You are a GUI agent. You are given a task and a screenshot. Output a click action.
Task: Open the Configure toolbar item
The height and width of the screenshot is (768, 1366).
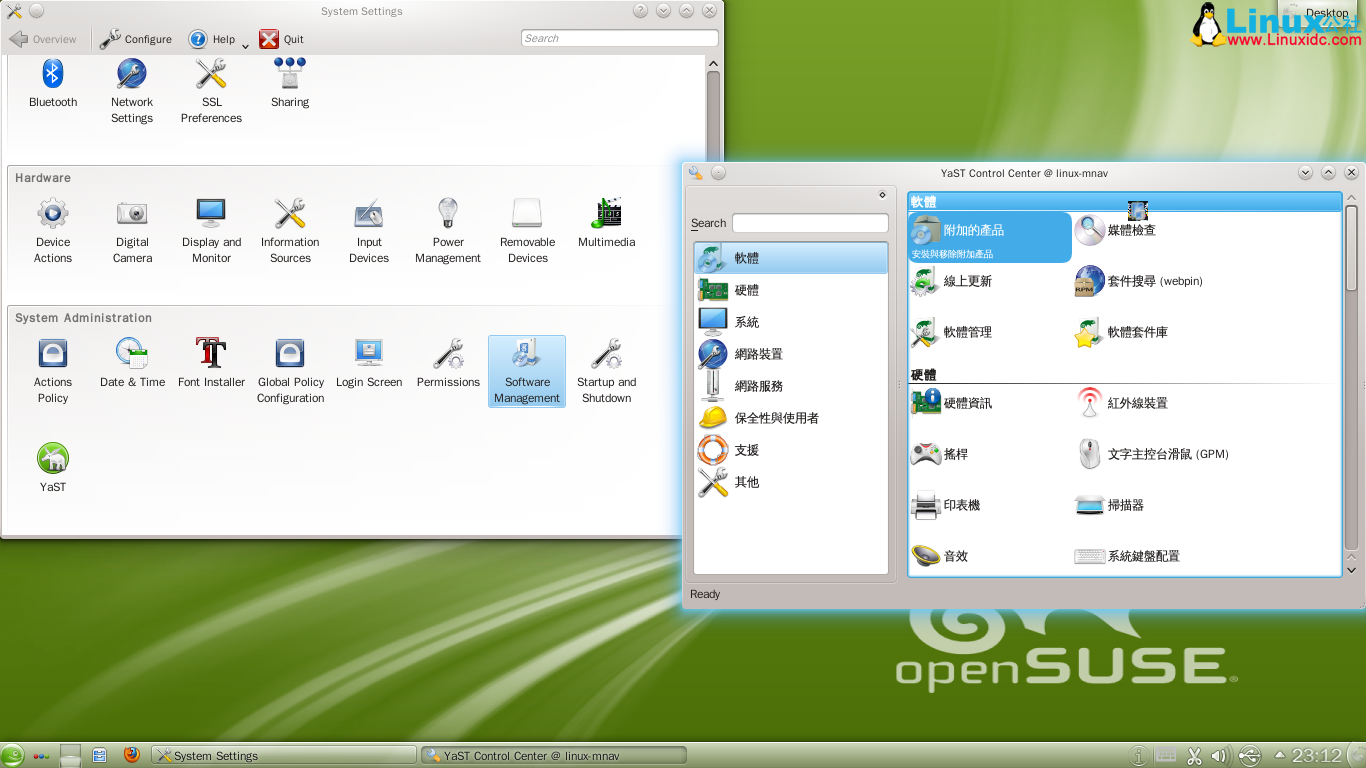pos(136,39)
